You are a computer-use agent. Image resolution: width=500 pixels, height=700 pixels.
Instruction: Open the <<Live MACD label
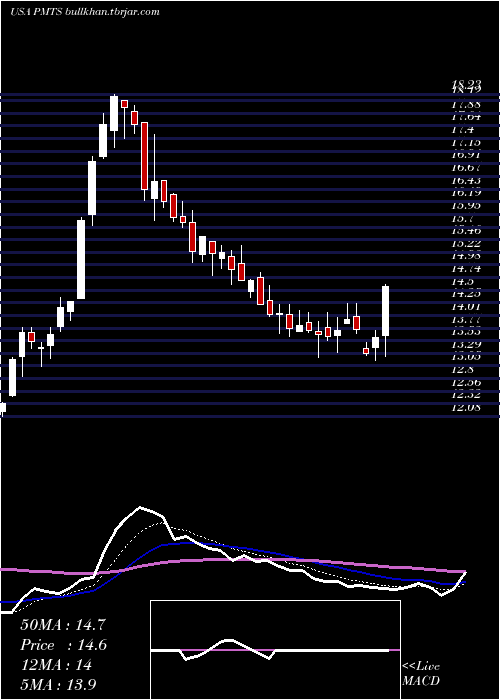pyautogui.click(x=421, y=674)
